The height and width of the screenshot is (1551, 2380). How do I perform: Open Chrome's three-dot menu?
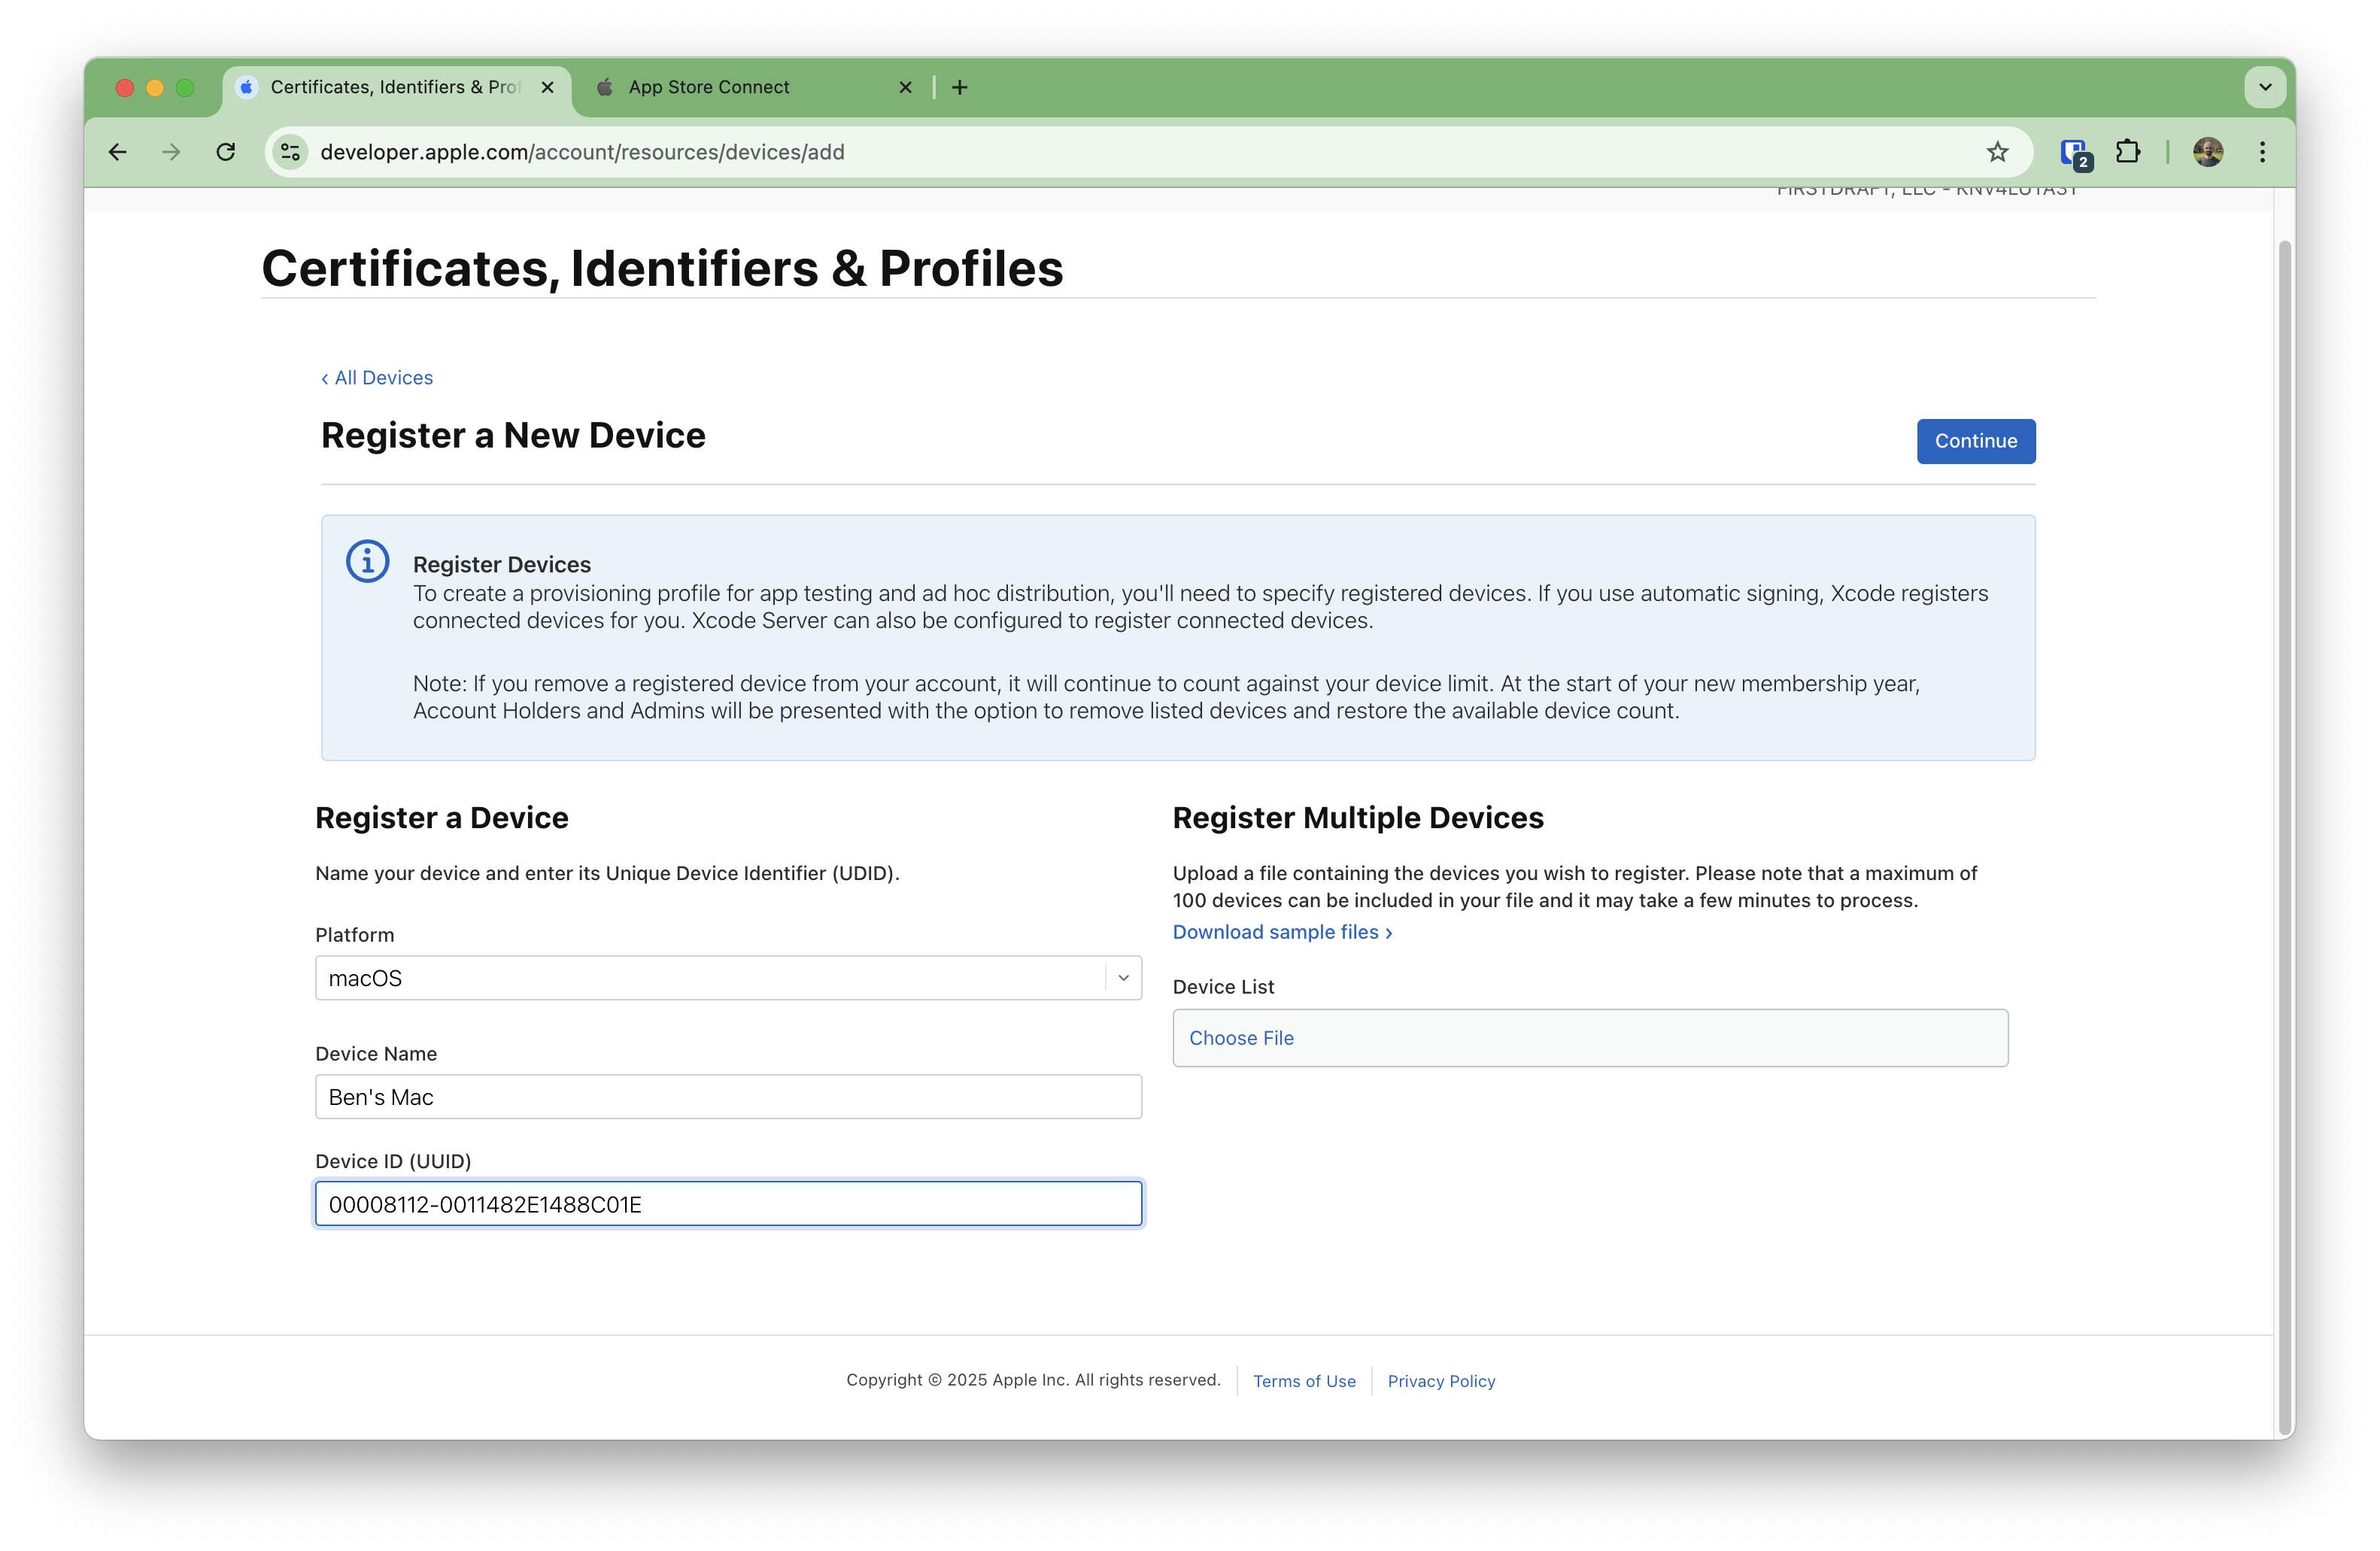[x=2262, y=152]
